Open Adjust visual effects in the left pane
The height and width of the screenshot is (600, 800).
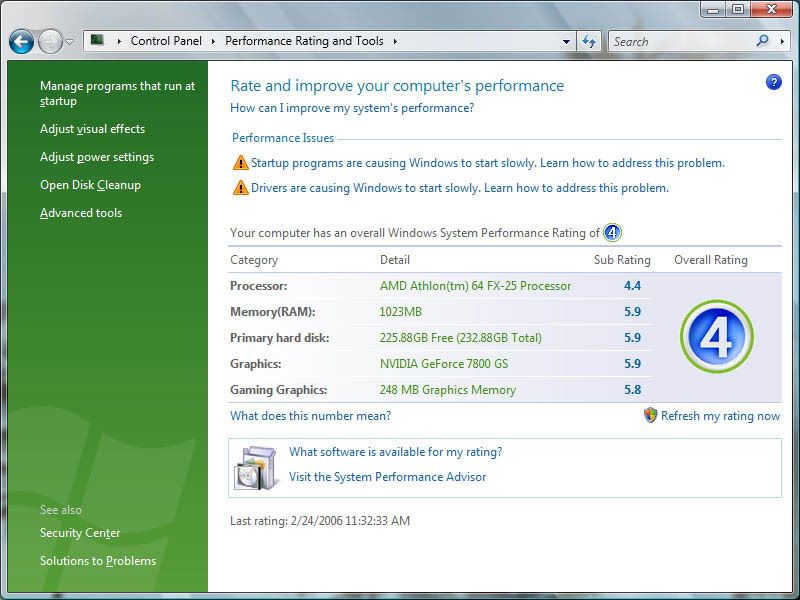[92, 129]
